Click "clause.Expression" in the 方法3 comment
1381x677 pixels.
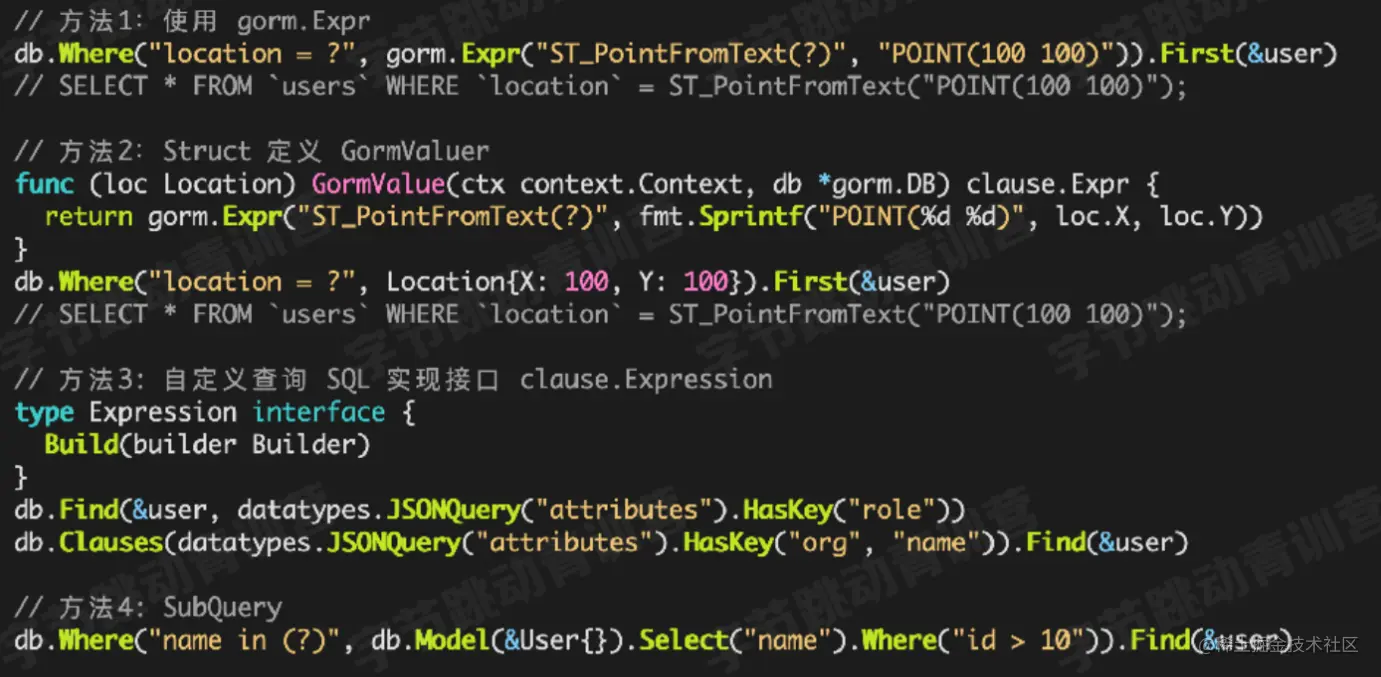coord(646,379)
